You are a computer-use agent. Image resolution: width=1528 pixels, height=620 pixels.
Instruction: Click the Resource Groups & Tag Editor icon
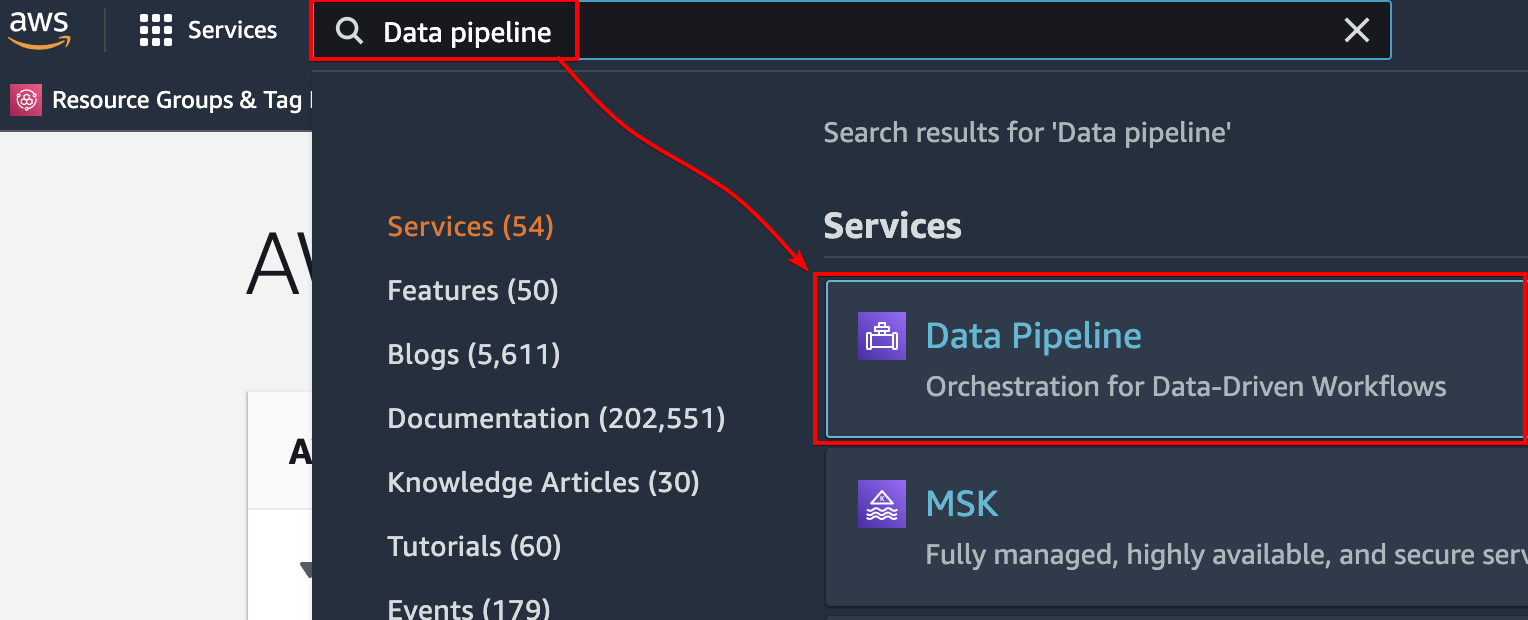[x=26, y=100]
